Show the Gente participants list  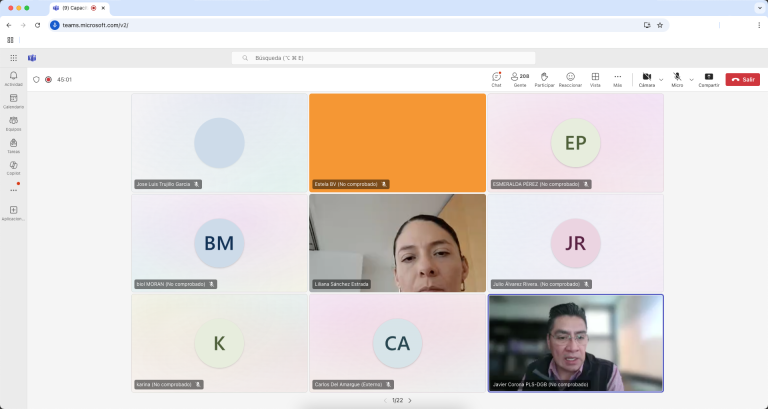click(x=519, y=78)
